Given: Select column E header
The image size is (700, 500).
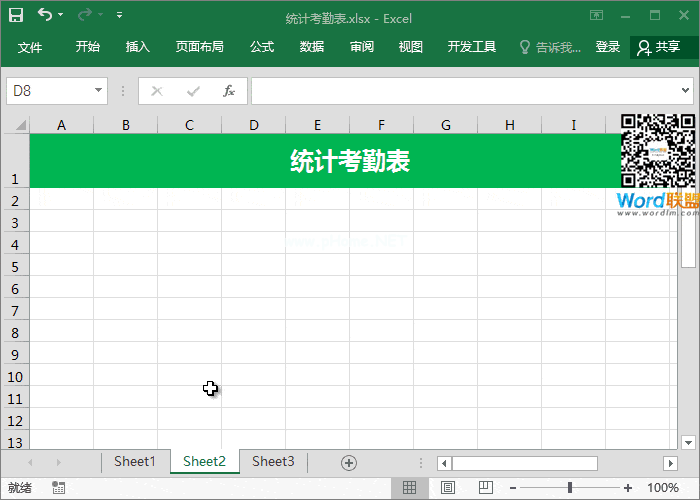Looking at the screenshot, I should (317, 125).
